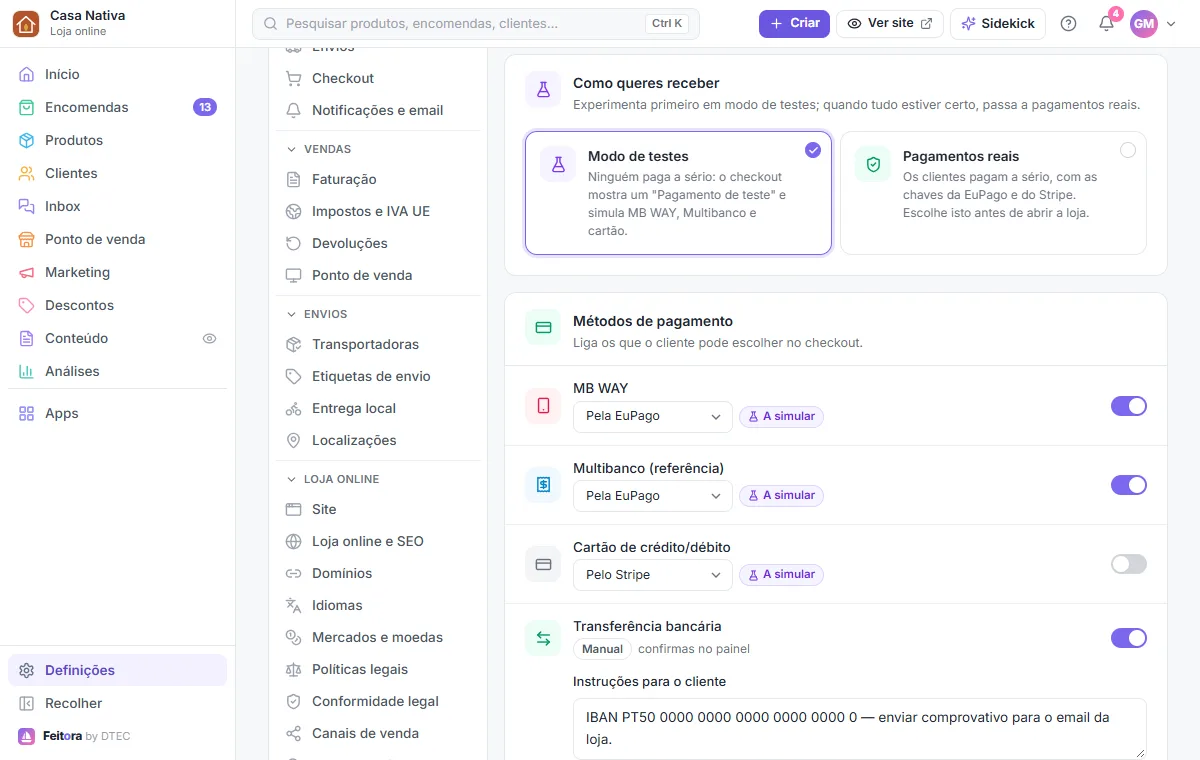Open Notificações e email settings
Image resolution: width=1200 pixels, height=760 pixels.
tap(378, 110)
